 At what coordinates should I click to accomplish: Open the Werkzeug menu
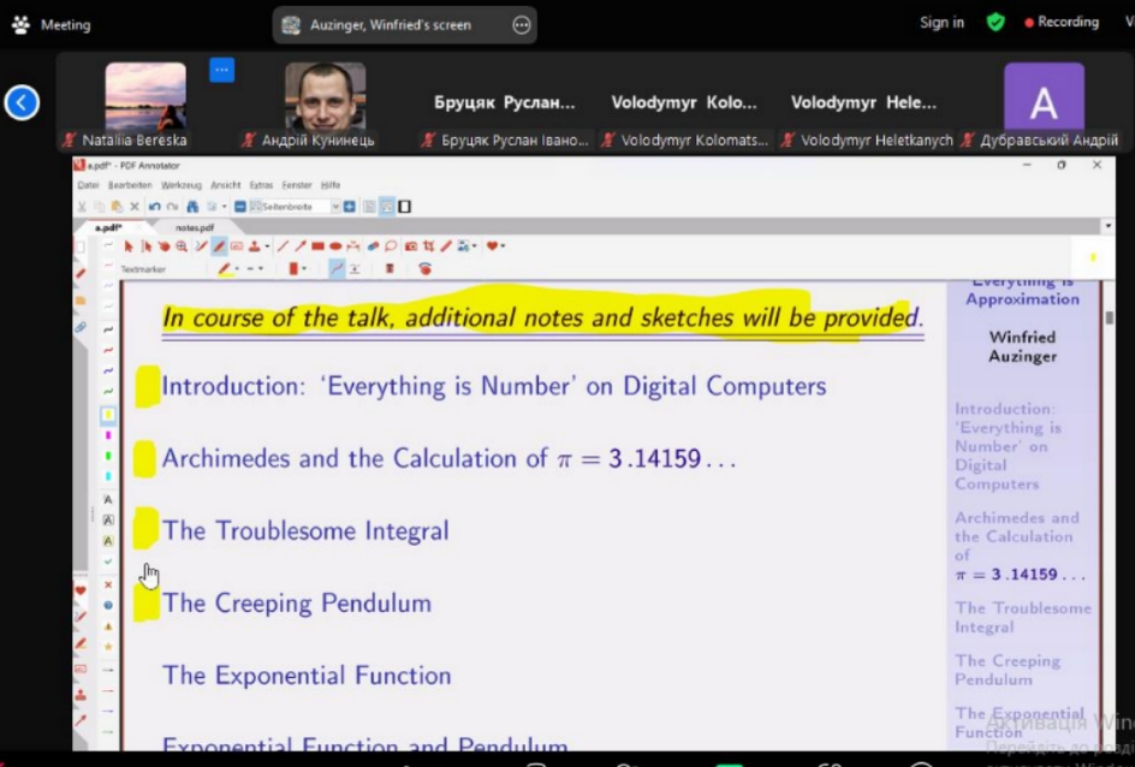181,185
